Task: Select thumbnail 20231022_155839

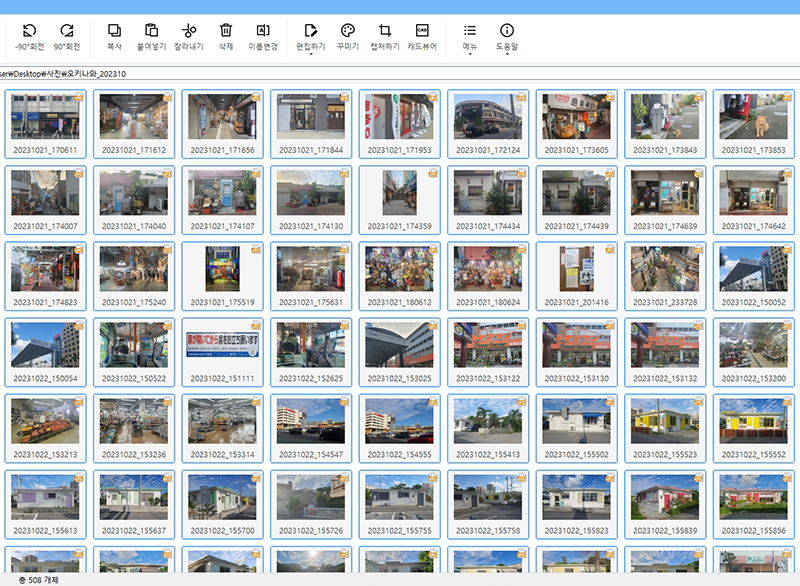Action: coord(665,504)
